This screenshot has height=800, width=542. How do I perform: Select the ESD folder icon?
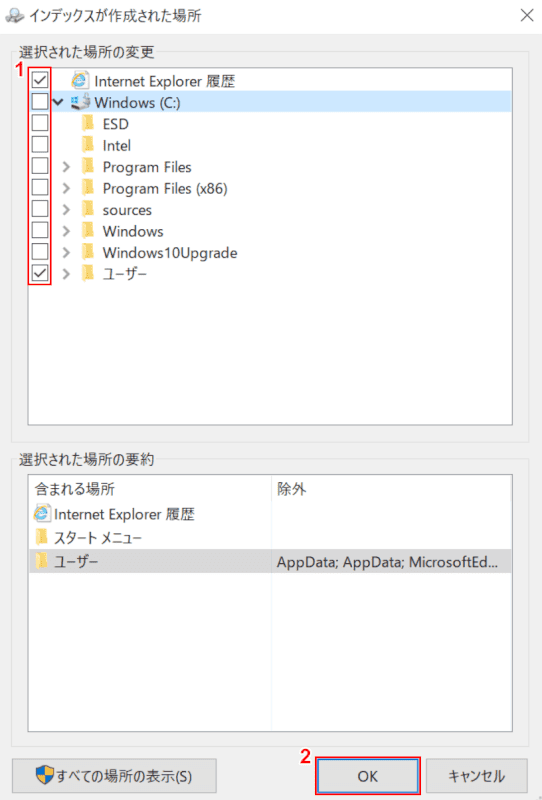coord(89,123)
